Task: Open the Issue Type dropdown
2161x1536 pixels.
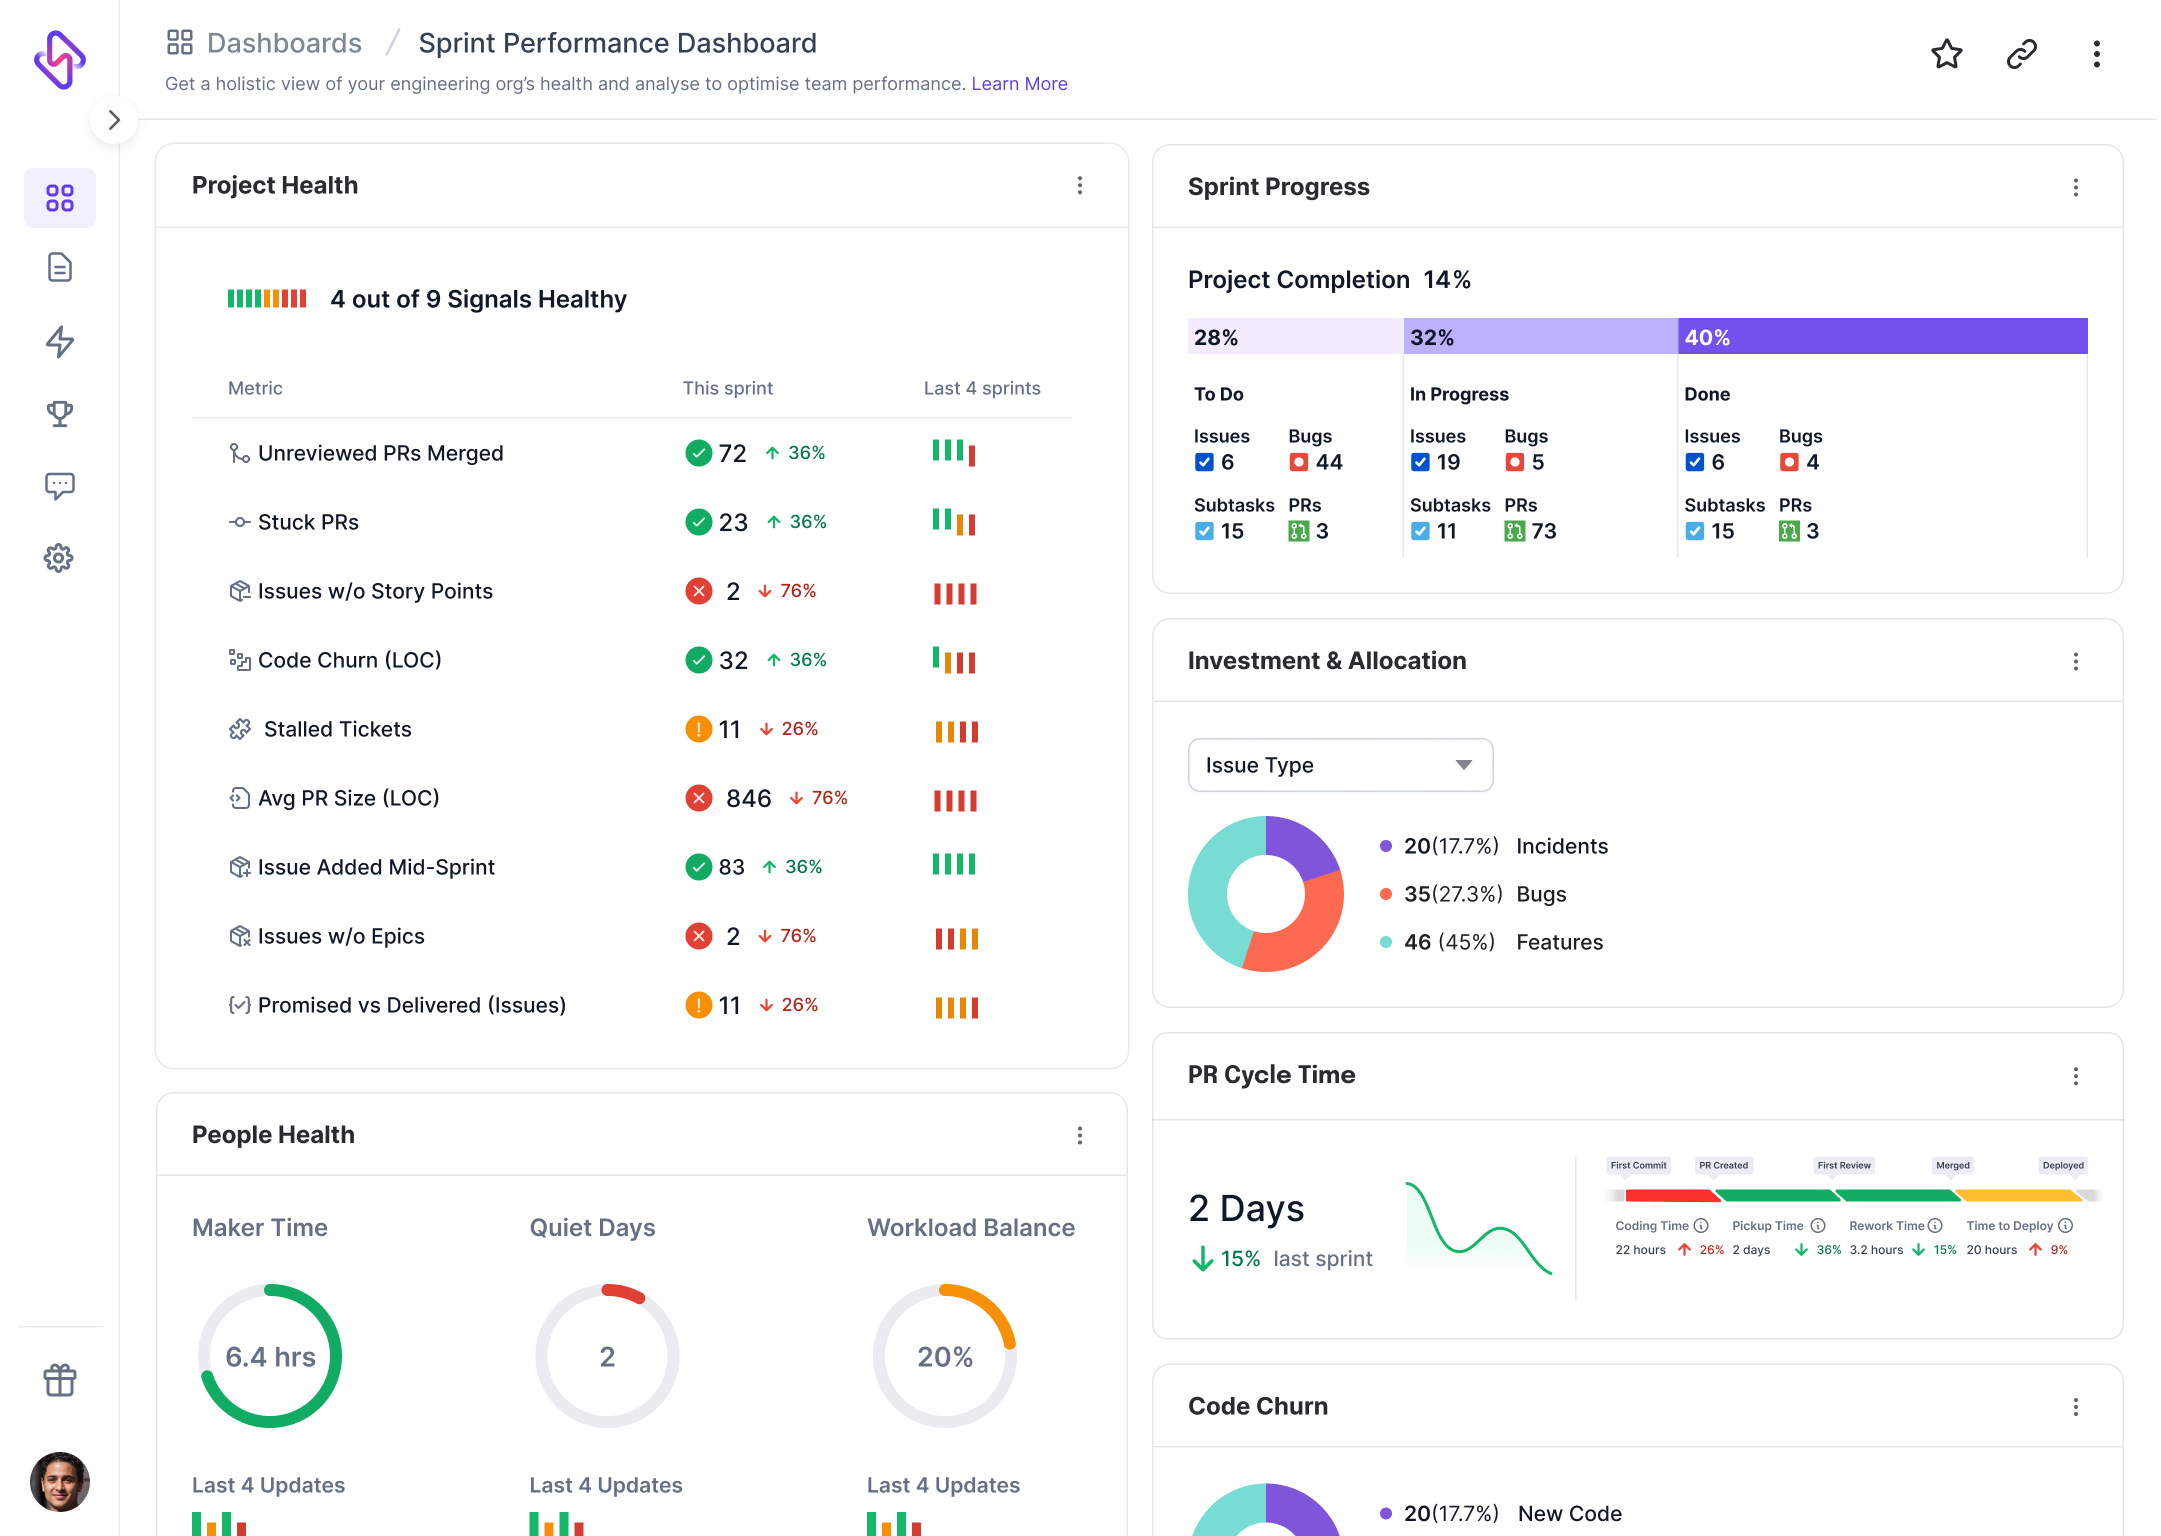Action: 1340,765
